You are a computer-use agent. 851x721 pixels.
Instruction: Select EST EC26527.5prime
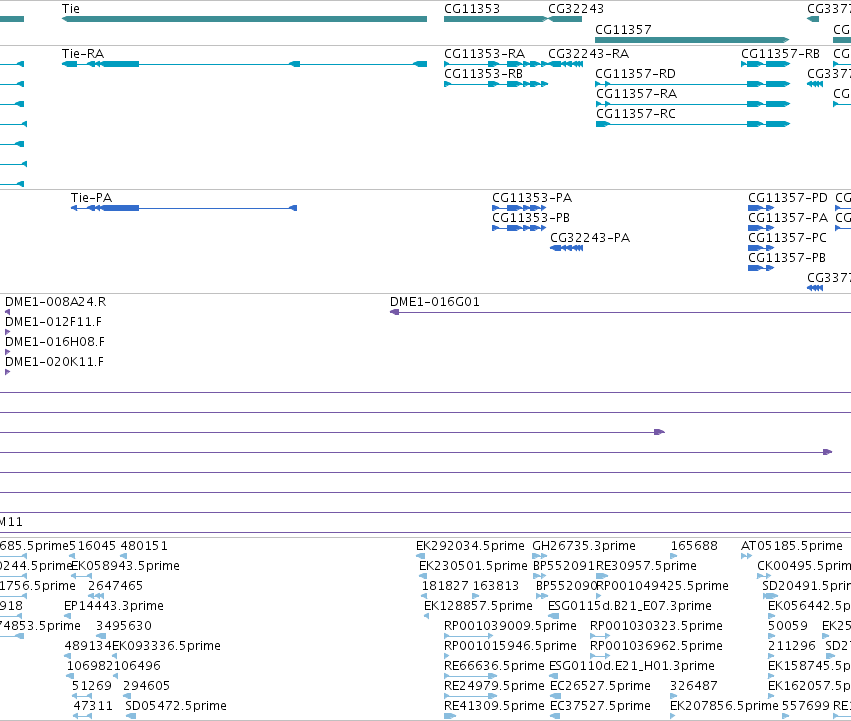click(600, 686)
